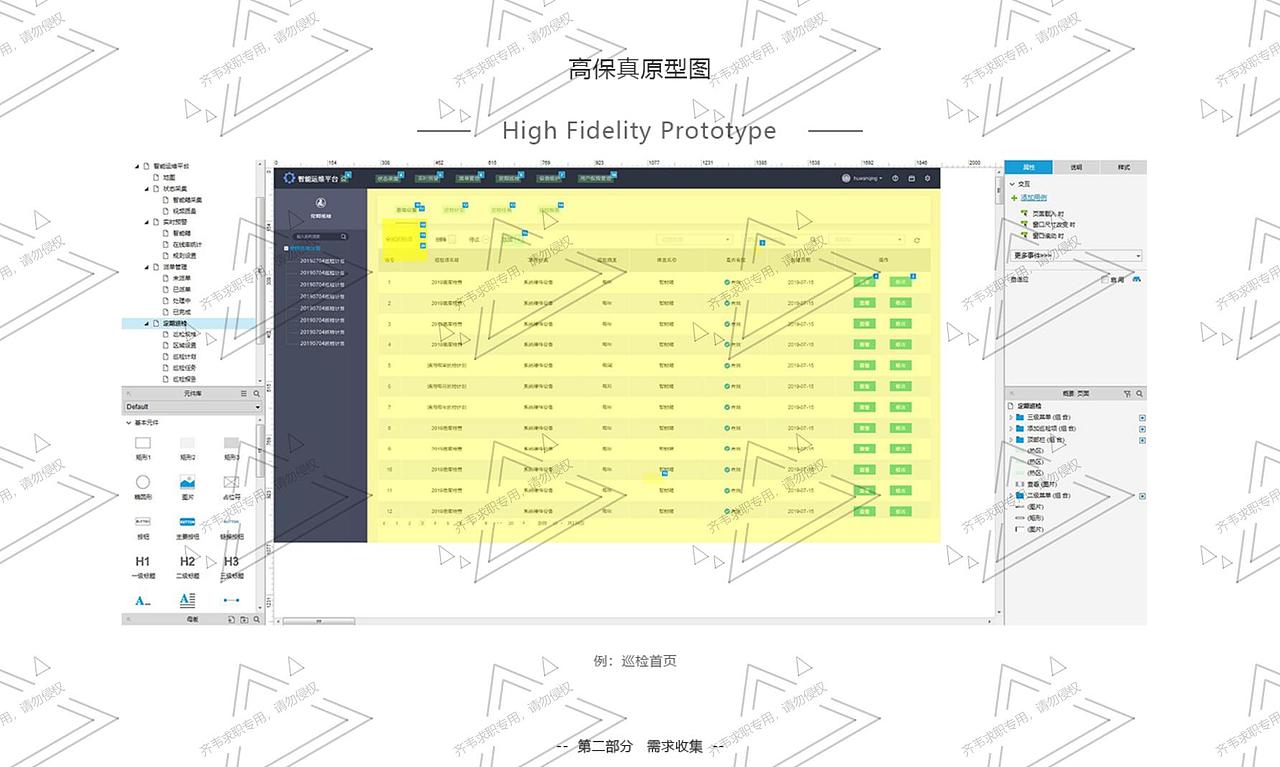Pick the 矩形2 rectangle widget

coord(187,447)
